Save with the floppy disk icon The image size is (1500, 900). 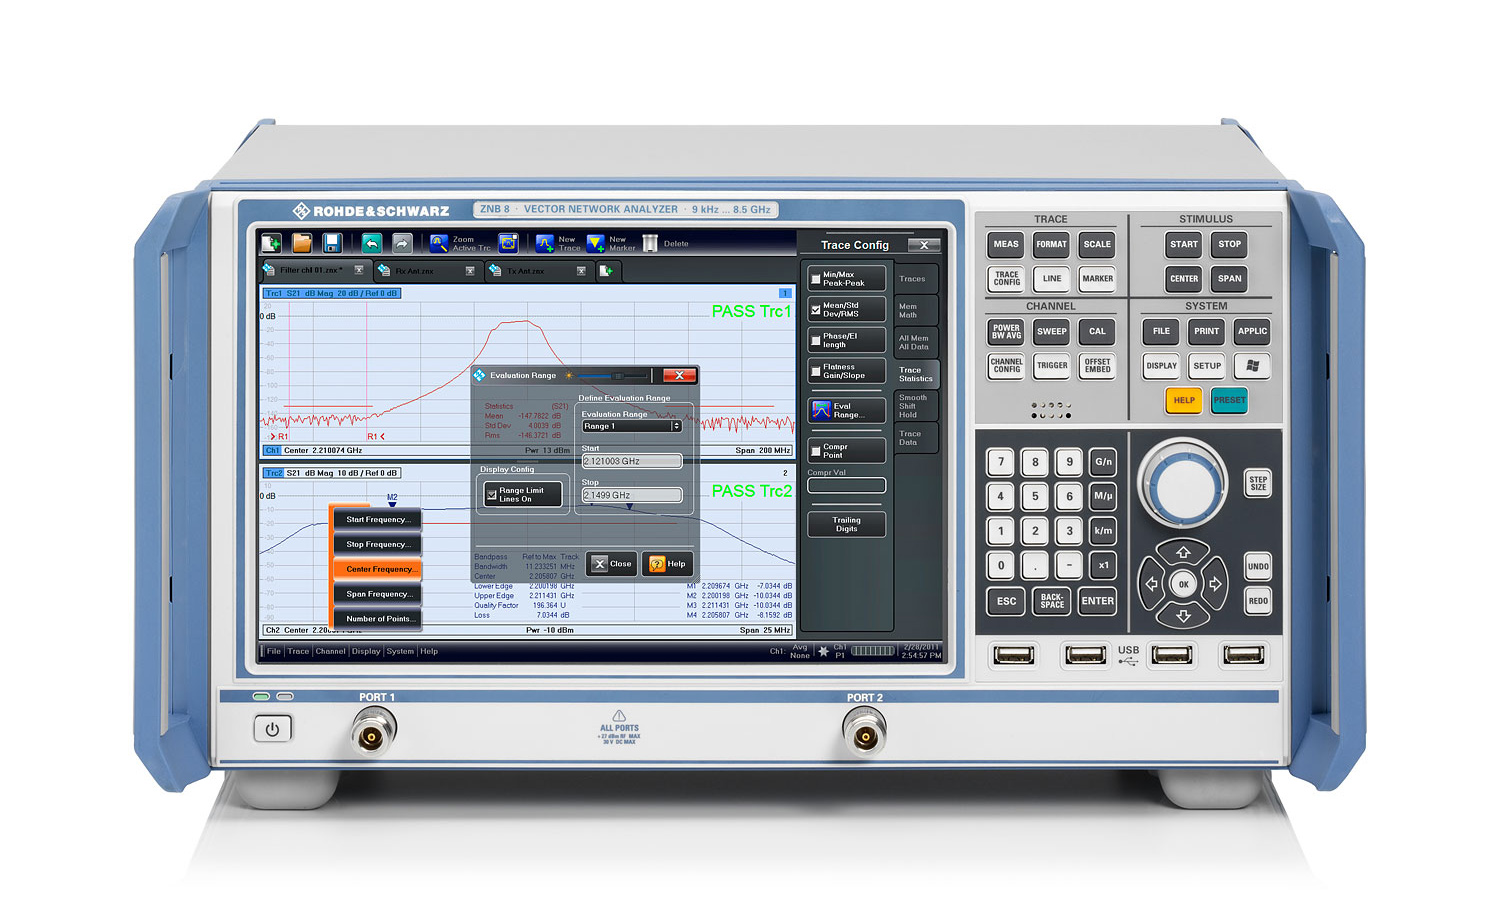click(333, 243)
